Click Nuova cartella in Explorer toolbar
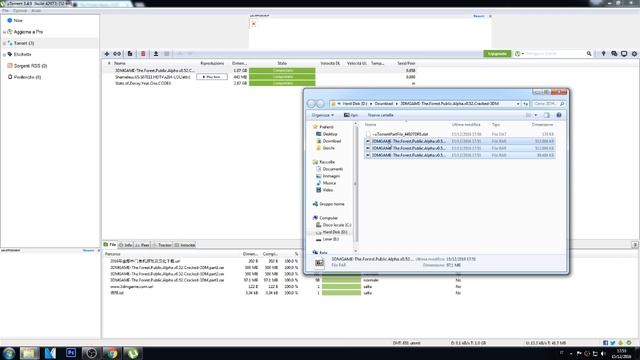 [380, 116]
